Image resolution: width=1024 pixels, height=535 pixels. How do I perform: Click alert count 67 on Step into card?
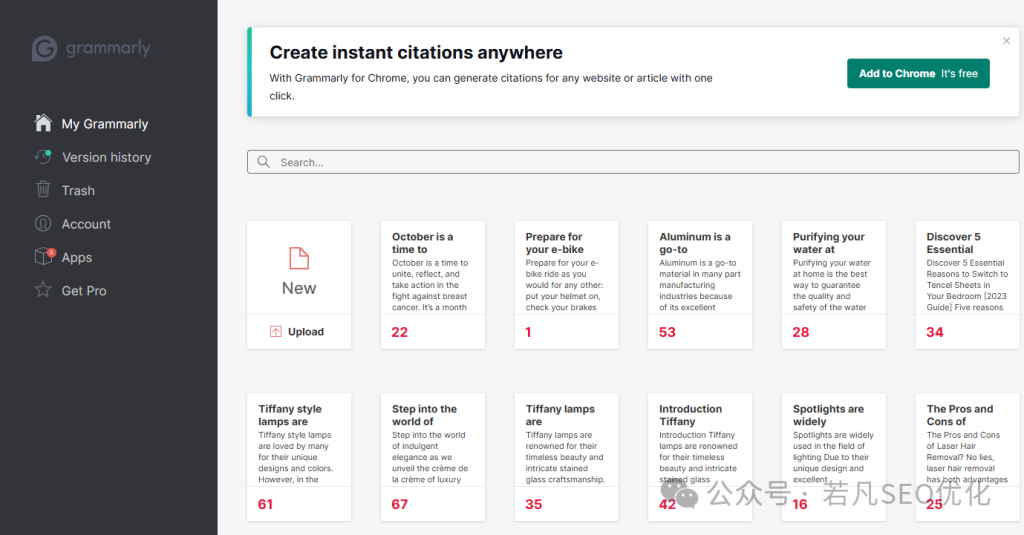400,504
